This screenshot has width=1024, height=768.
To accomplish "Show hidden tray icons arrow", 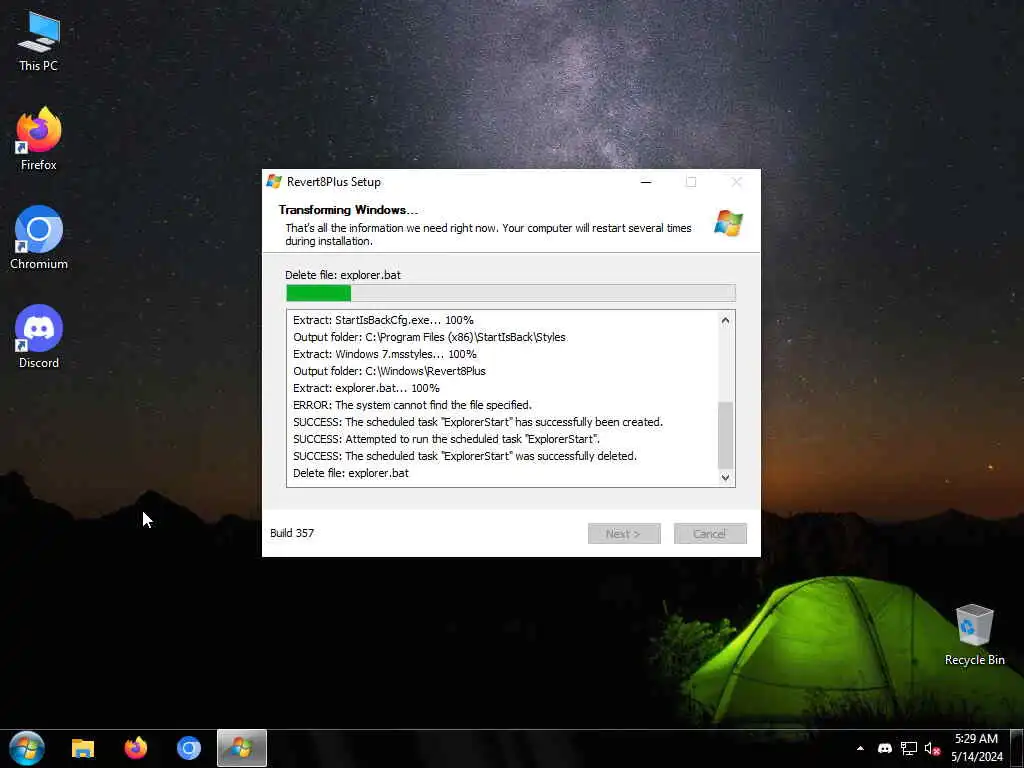I will [860, 748].
